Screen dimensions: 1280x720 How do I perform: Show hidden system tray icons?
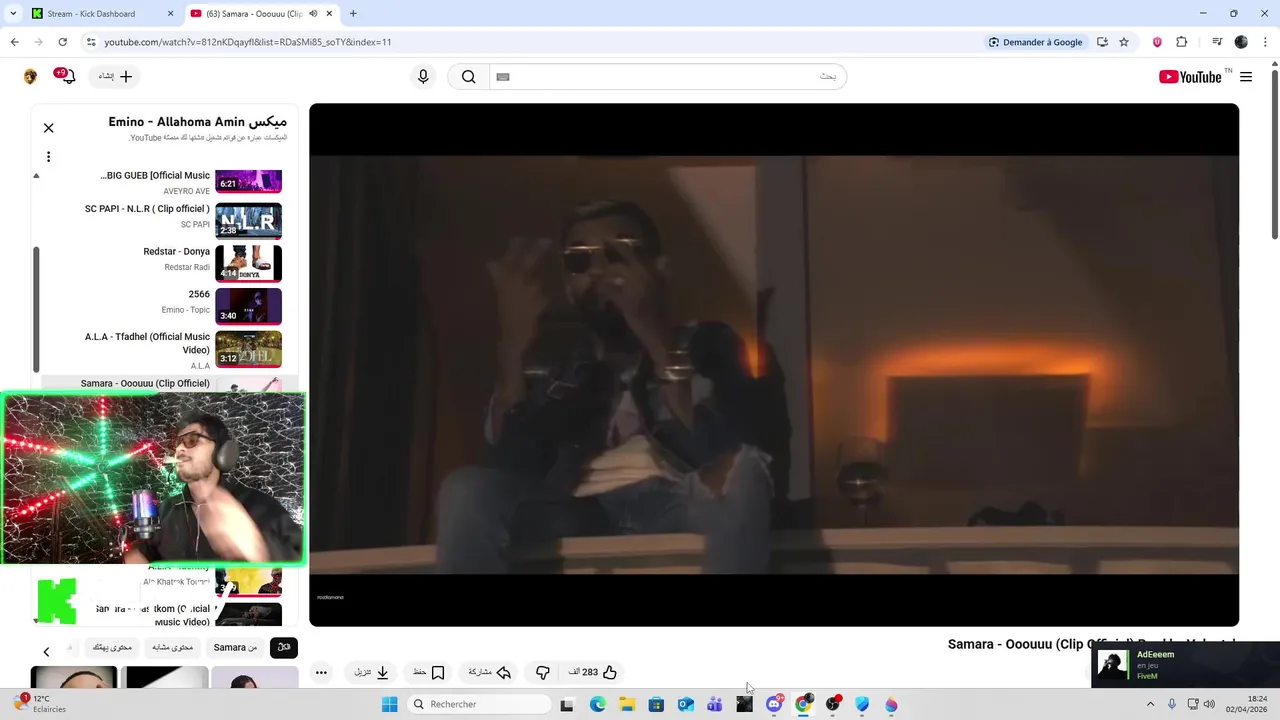[1150, 704]
